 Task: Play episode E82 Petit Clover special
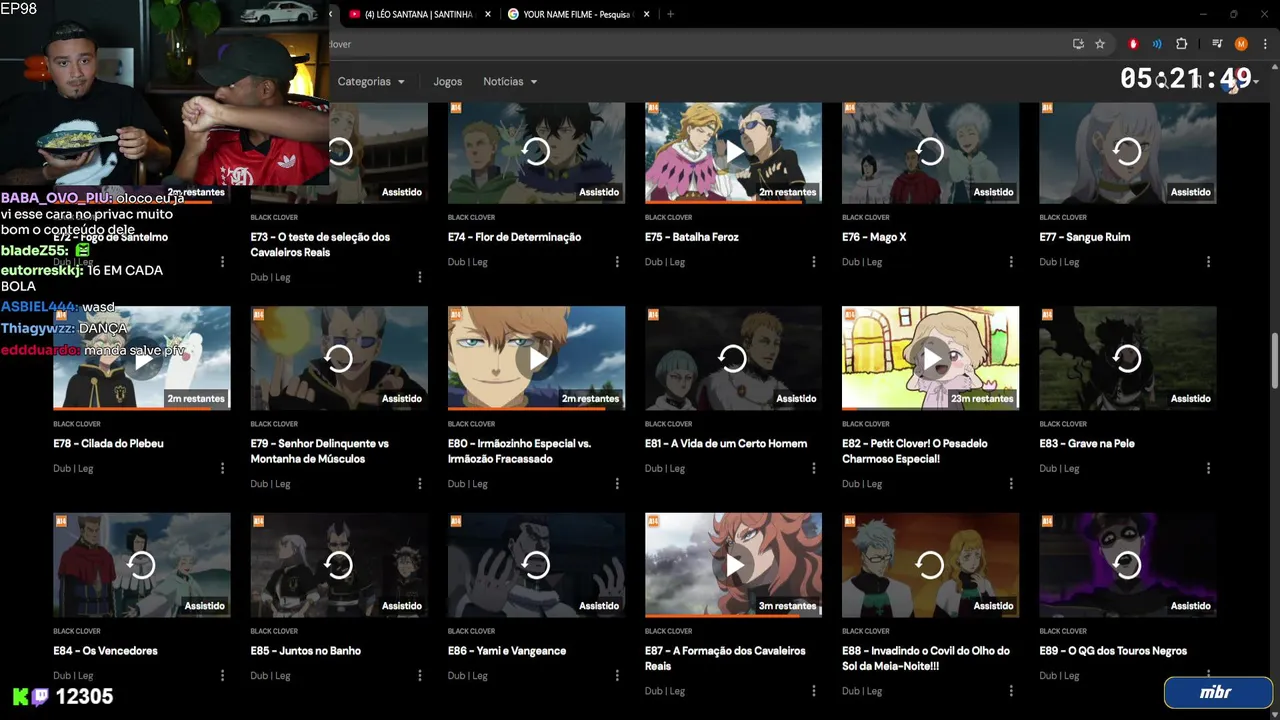tap(930, 358)
